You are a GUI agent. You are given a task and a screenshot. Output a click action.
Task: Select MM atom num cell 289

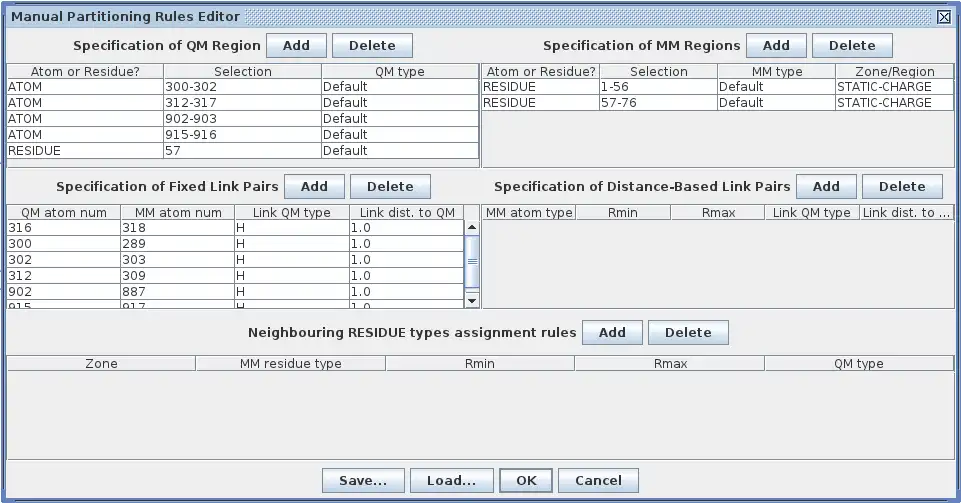(x=178, y=243)
